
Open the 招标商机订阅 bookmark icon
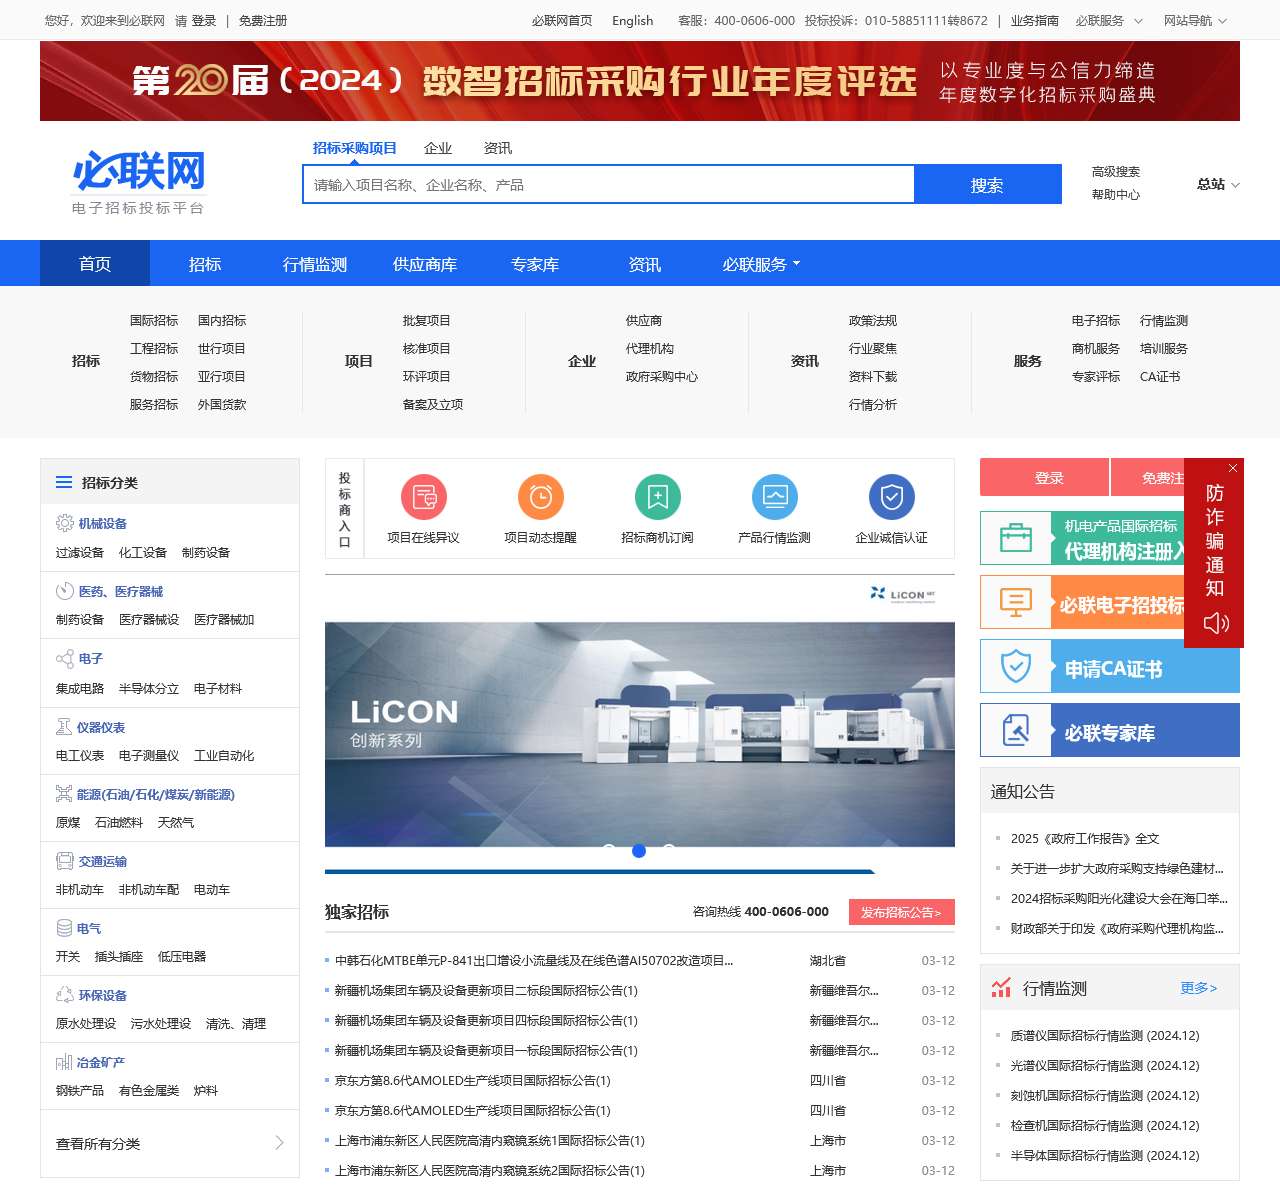click(658, 497)
